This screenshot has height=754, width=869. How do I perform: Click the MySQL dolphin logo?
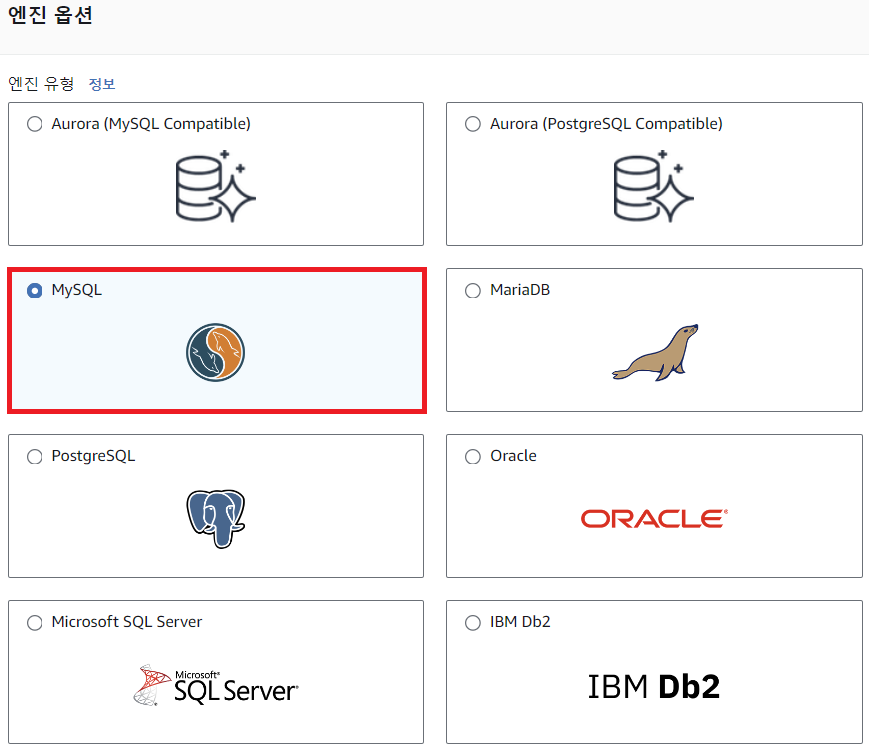point(216,353)
